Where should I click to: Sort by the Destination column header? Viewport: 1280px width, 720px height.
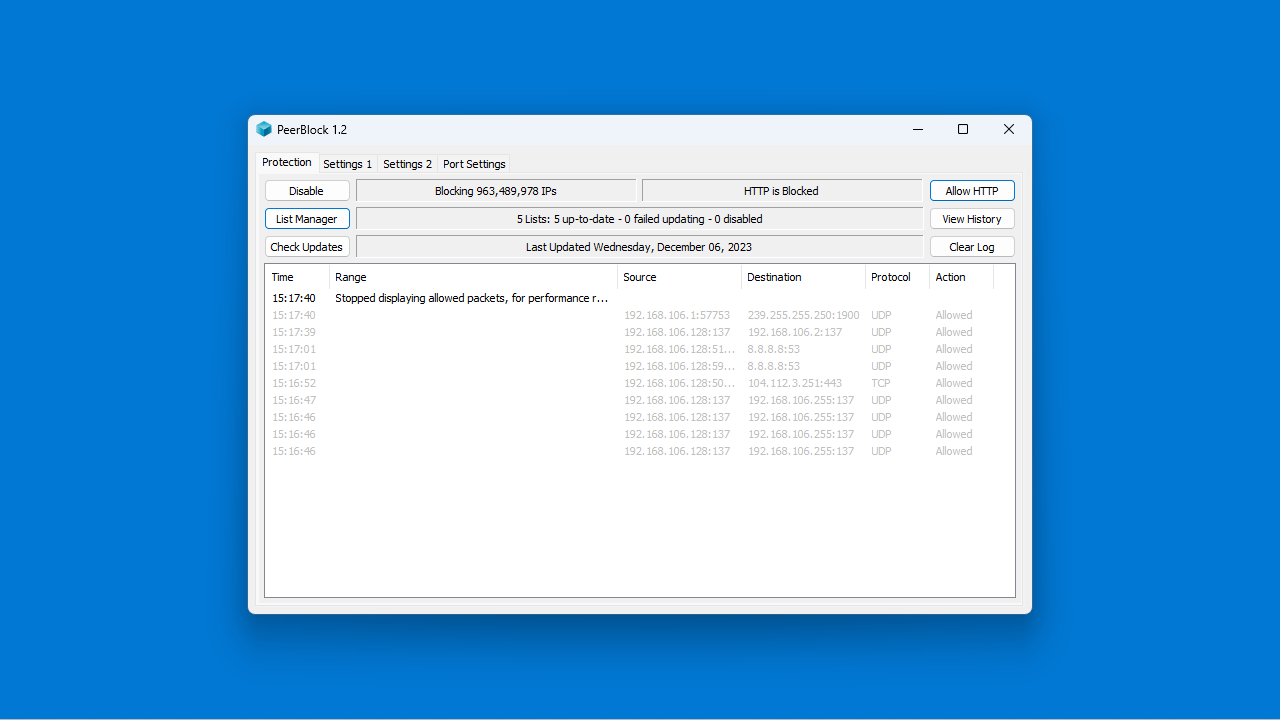(x=803, y=277)
